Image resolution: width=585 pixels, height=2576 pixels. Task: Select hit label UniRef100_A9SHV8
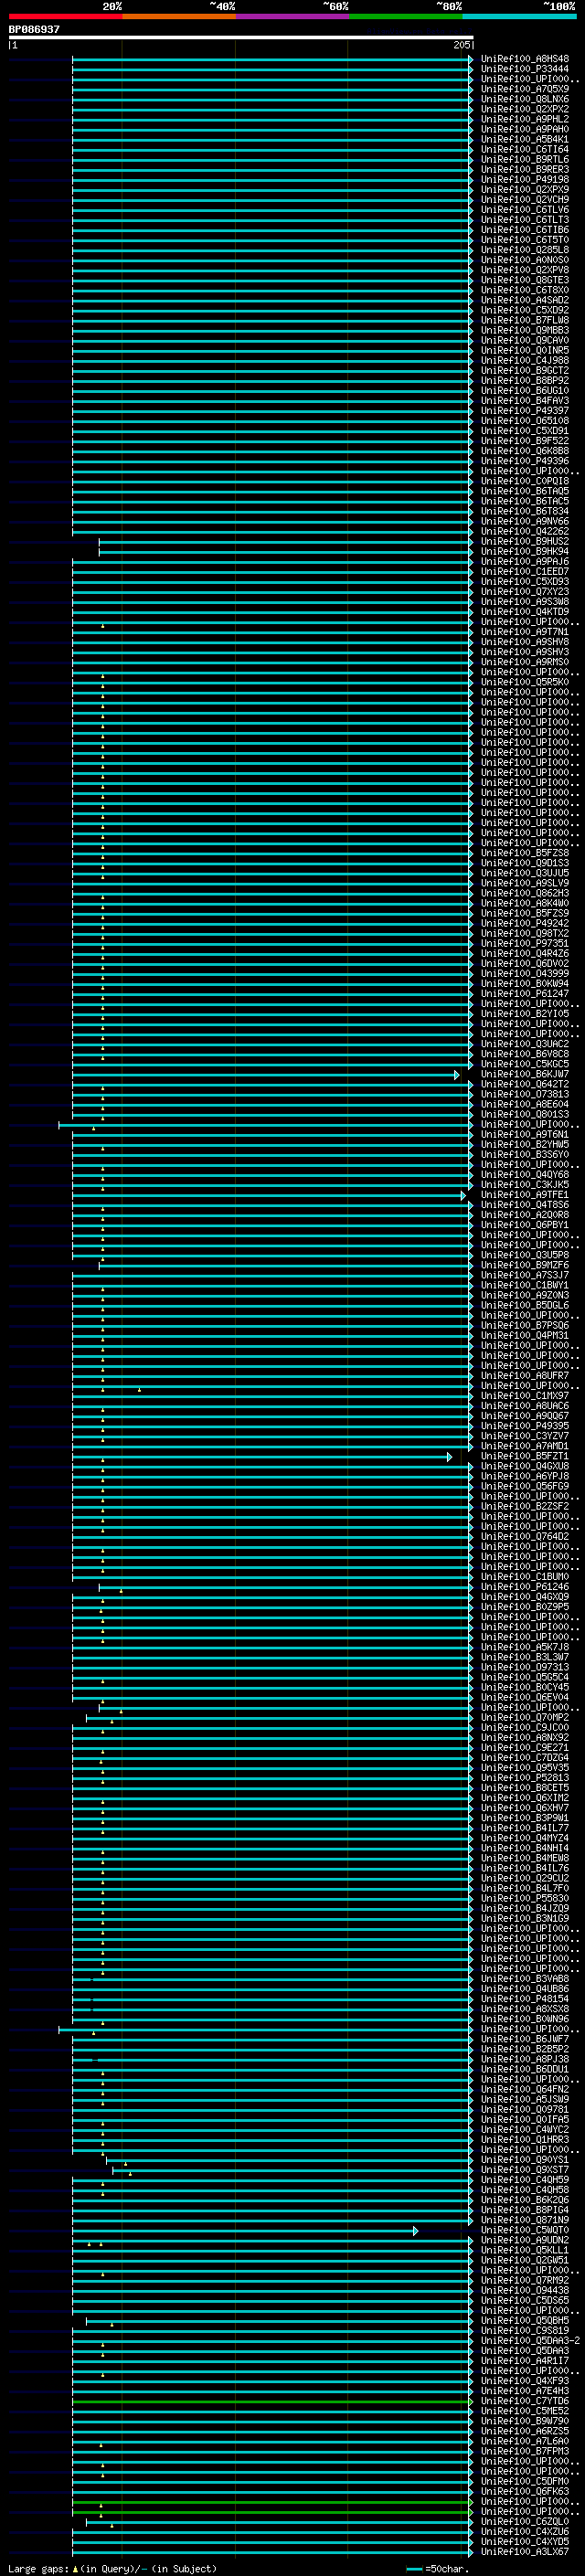coord(525,642)
